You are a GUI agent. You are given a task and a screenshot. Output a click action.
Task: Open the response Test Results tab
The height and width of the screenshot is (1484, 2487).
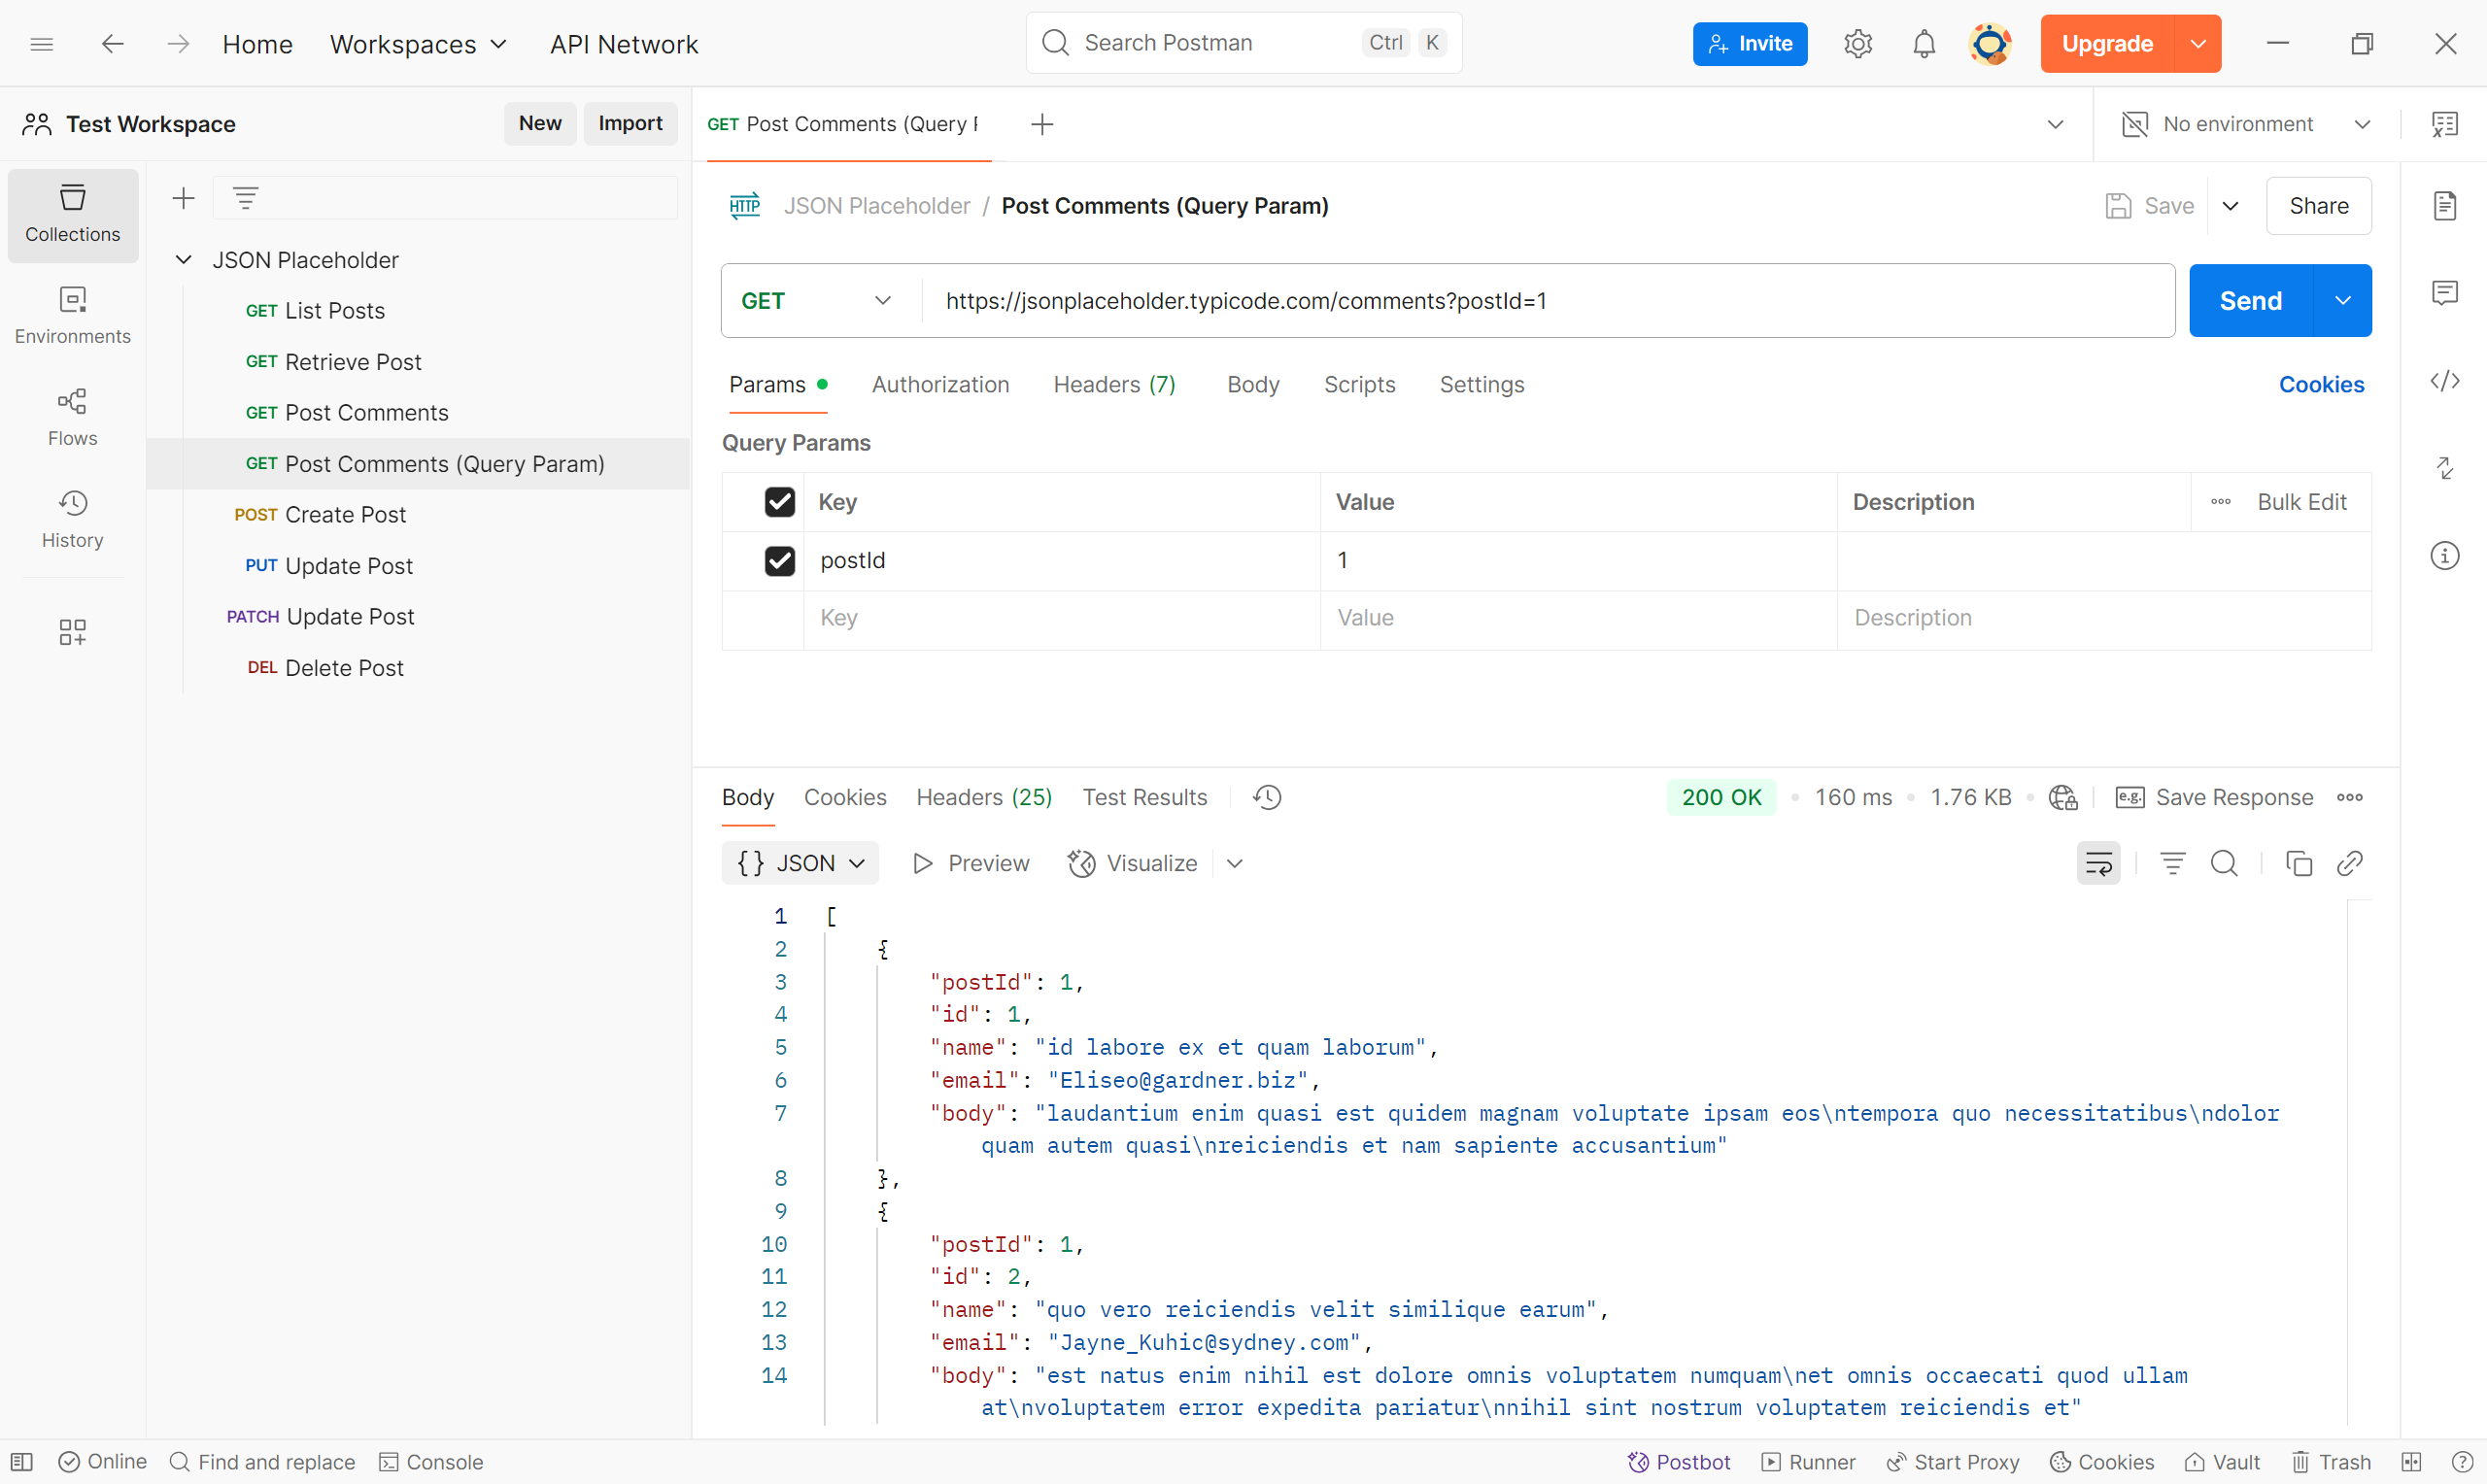(1144, 797)
